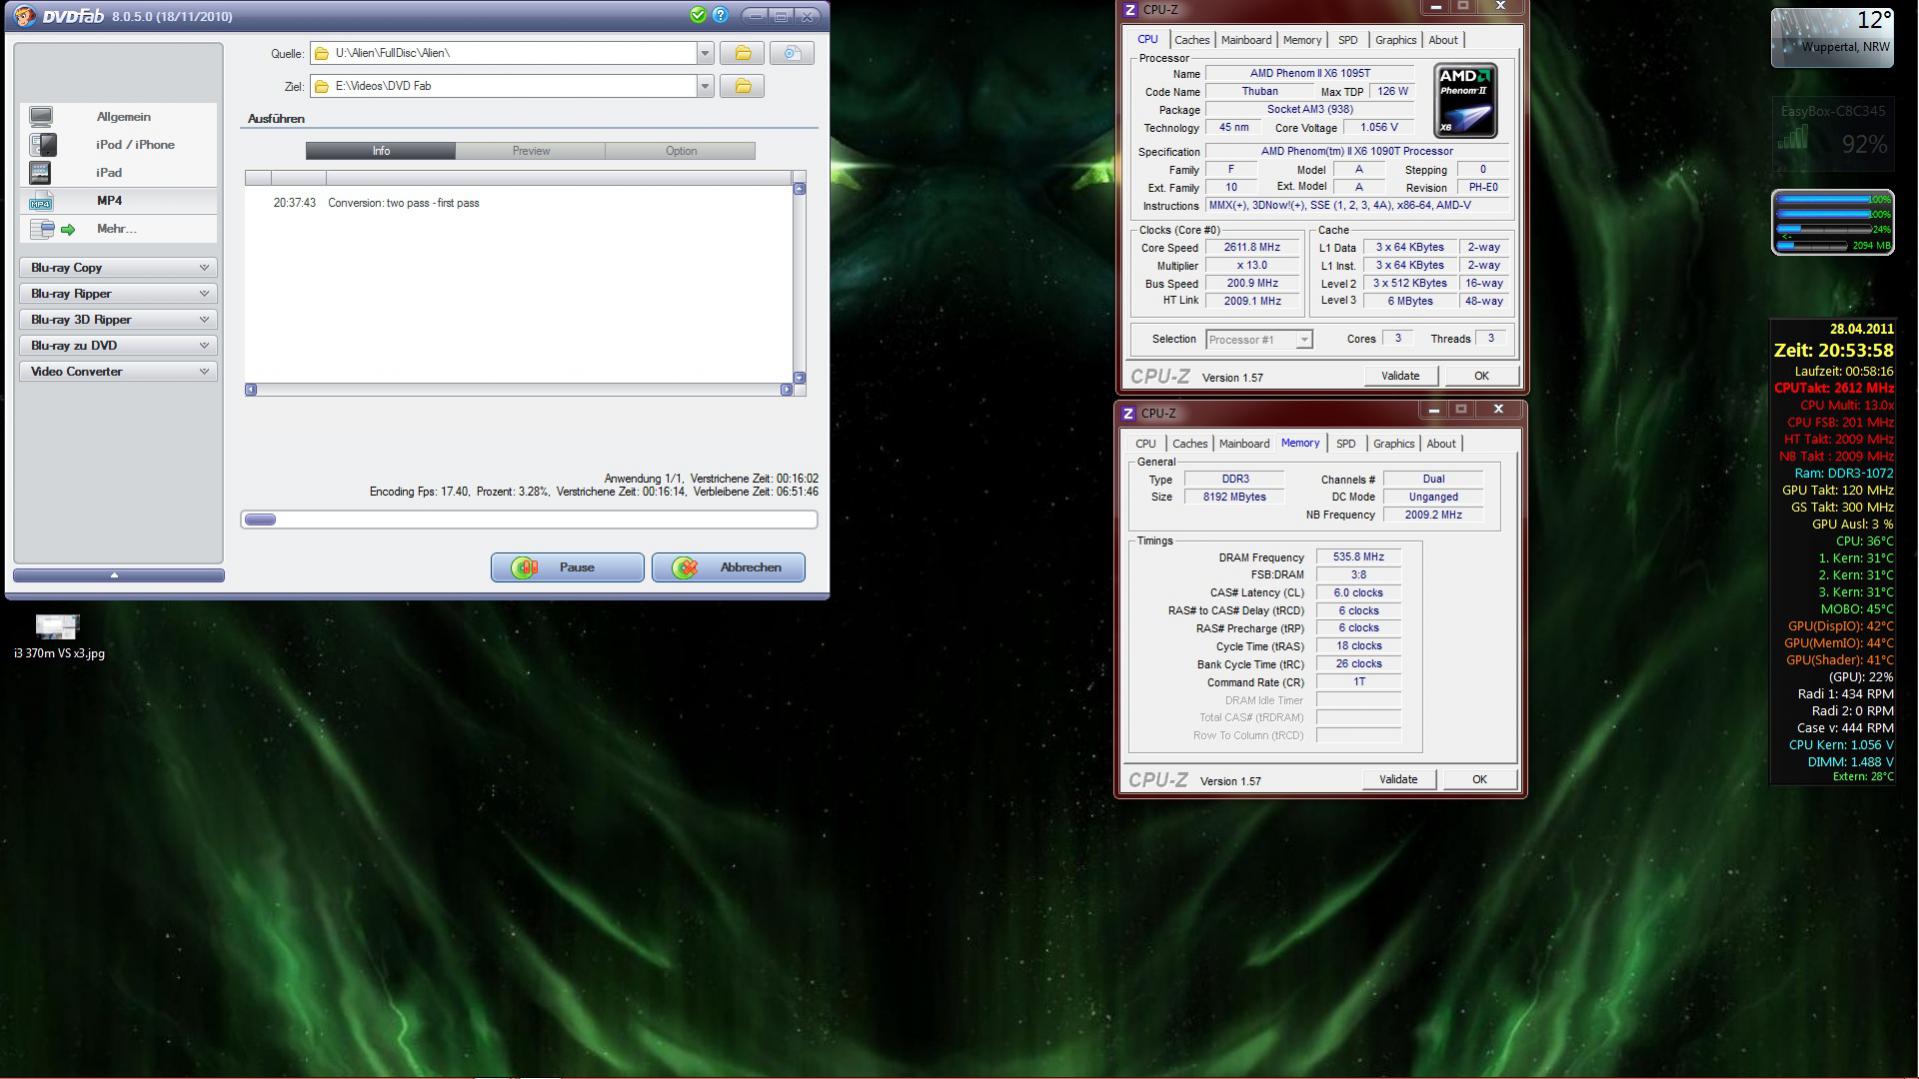
Task: Choose the MP4 profile icon
Action: tap(41, 201)
